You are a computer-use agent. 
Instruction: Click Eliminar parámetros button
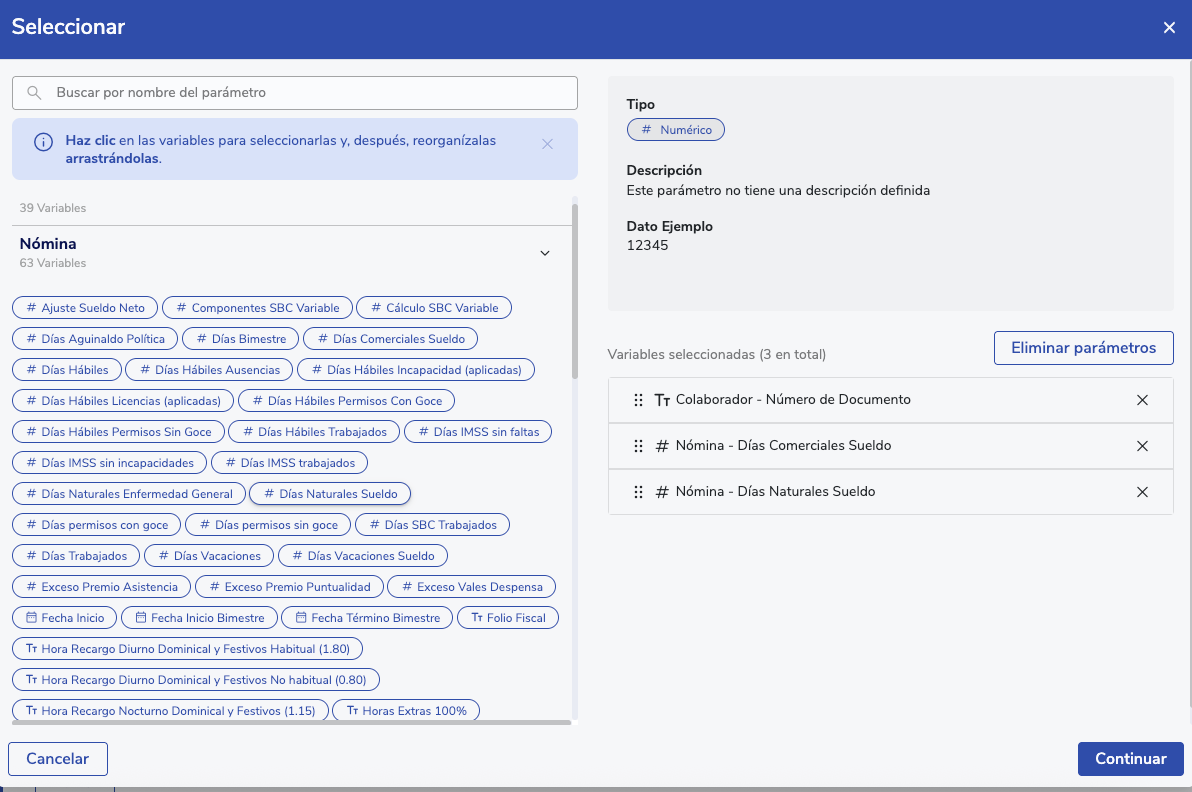tap(1083, 348)
